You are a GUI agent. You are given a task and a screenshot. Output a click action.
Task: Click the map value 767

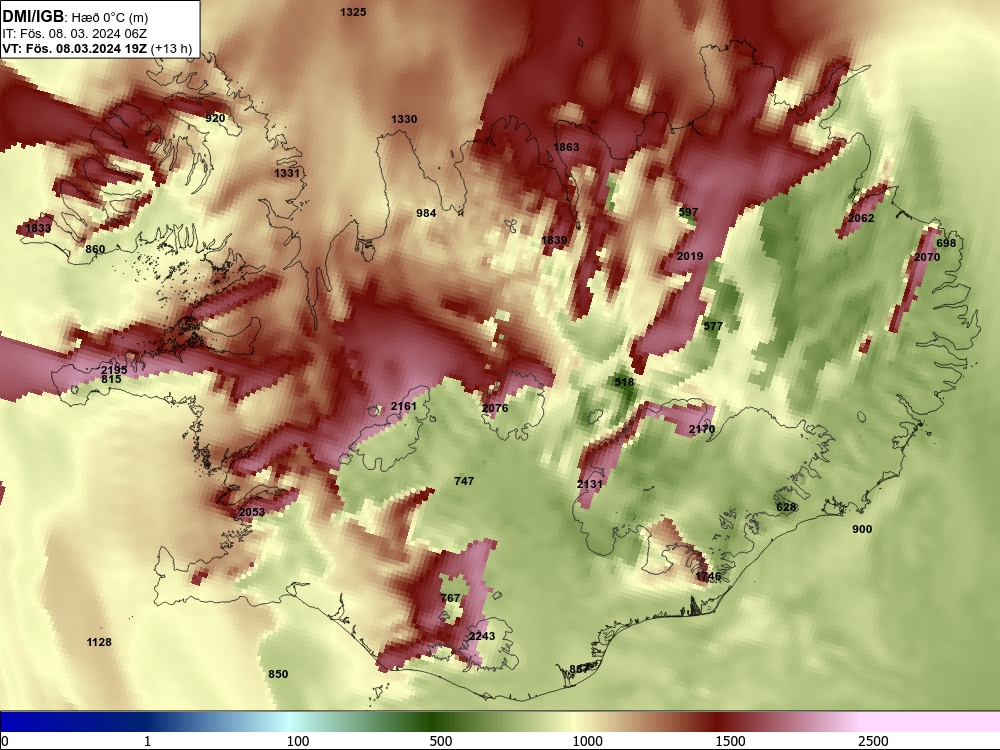click(x=450, y=598)
